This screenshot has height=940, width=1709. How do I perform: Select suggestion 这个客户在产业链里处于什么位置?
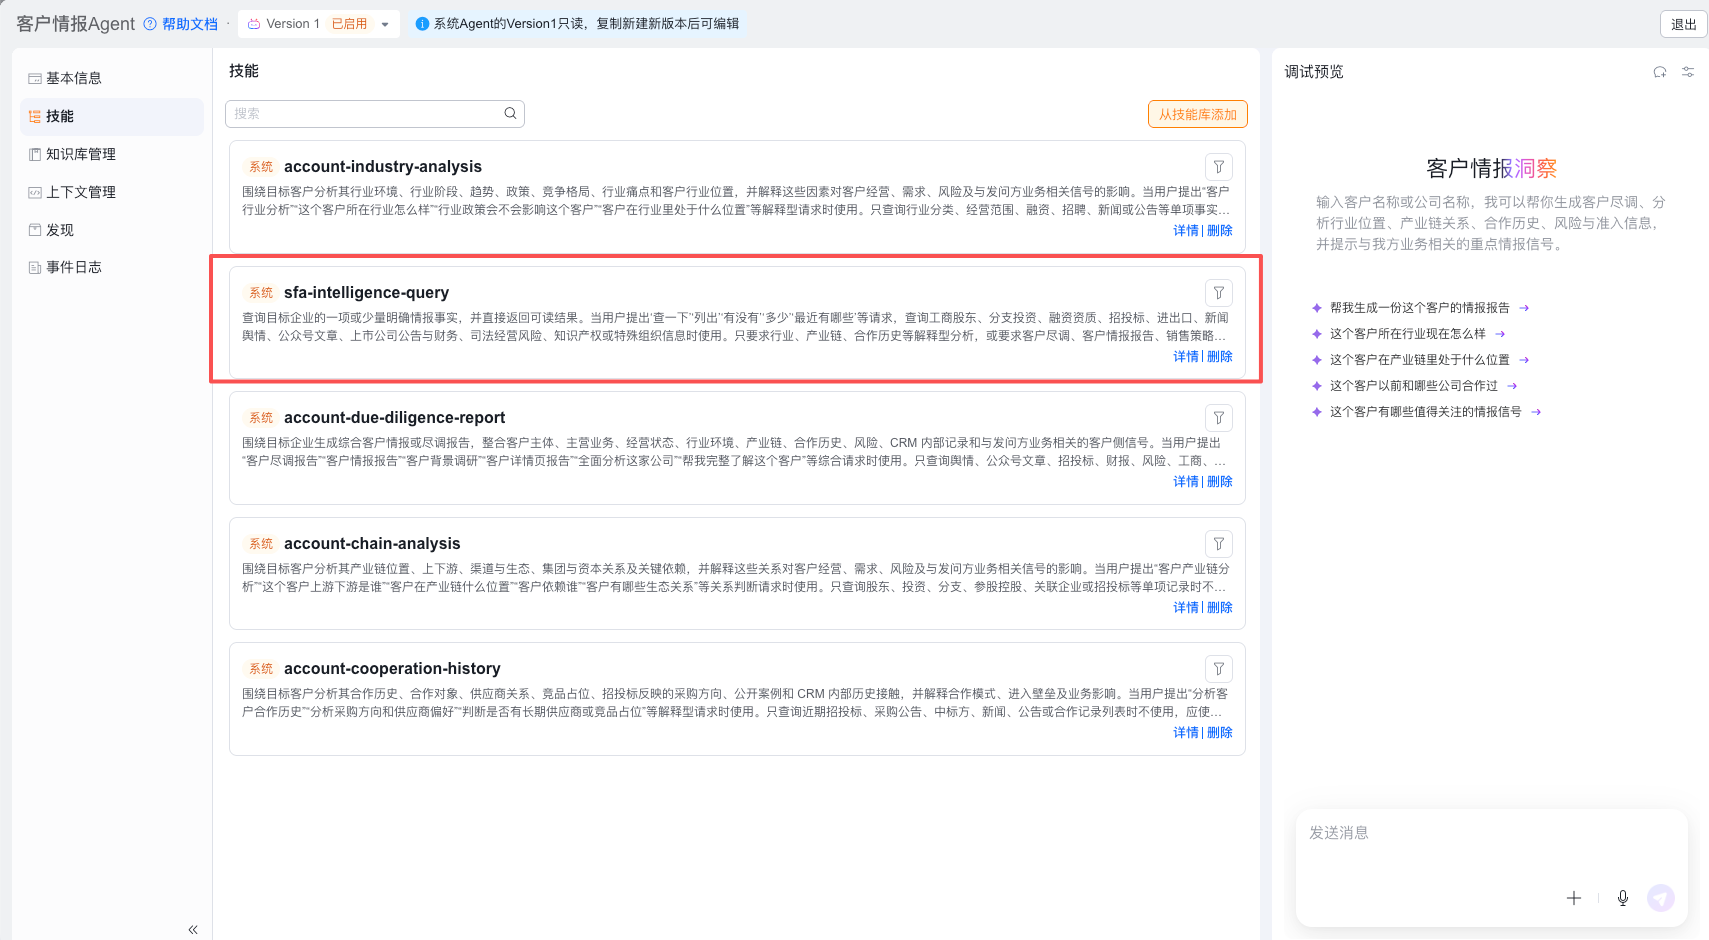point(1421,360)
